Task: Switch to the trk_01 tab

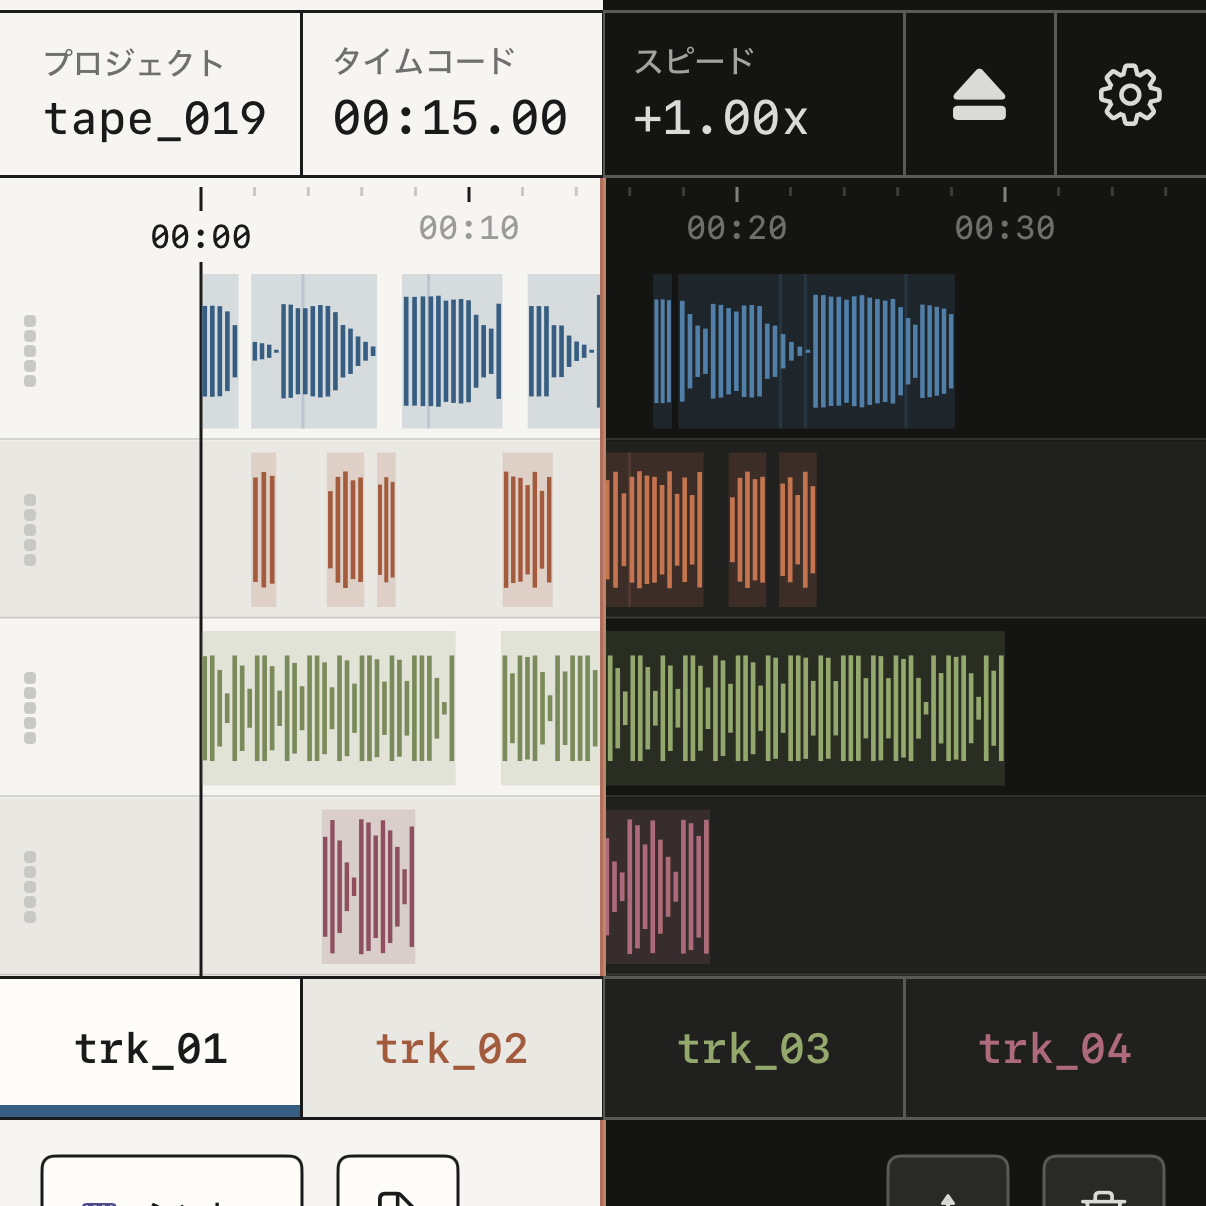Action: (150, 1048)
